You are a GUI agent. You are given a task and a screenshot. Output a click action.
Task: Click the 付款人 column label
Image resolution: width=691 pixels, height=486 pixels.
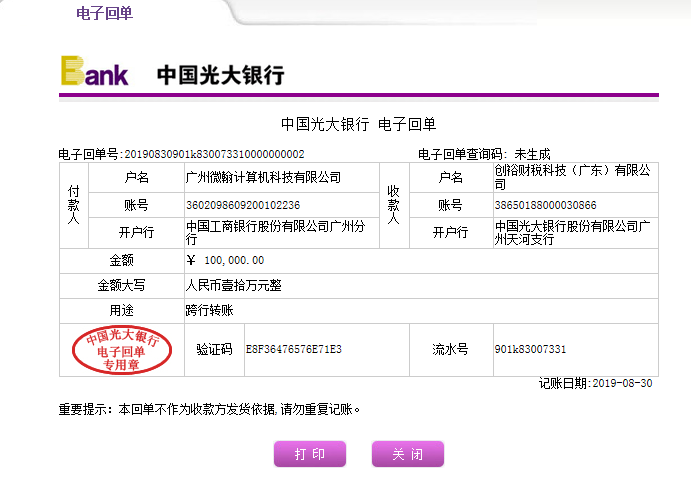(74, 205)
